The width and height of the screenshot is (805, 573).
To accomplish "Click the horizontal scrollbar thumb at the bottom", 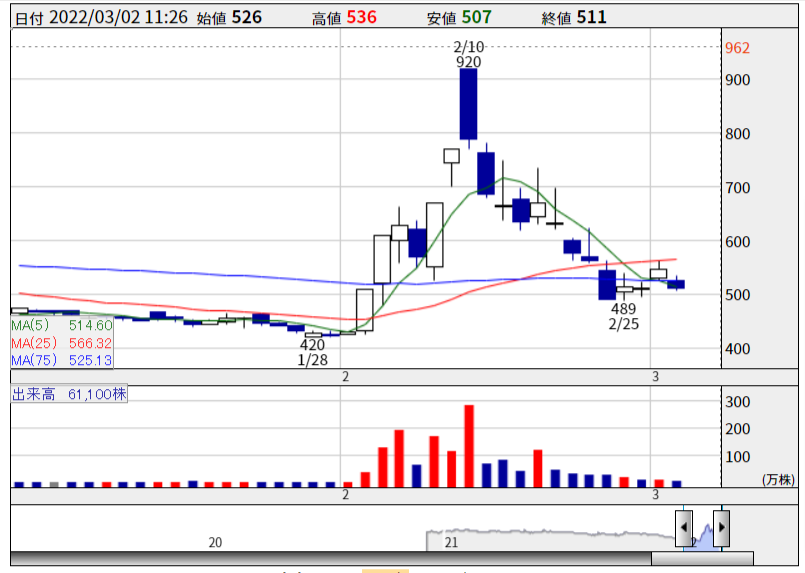I will (x=702, y=558).
